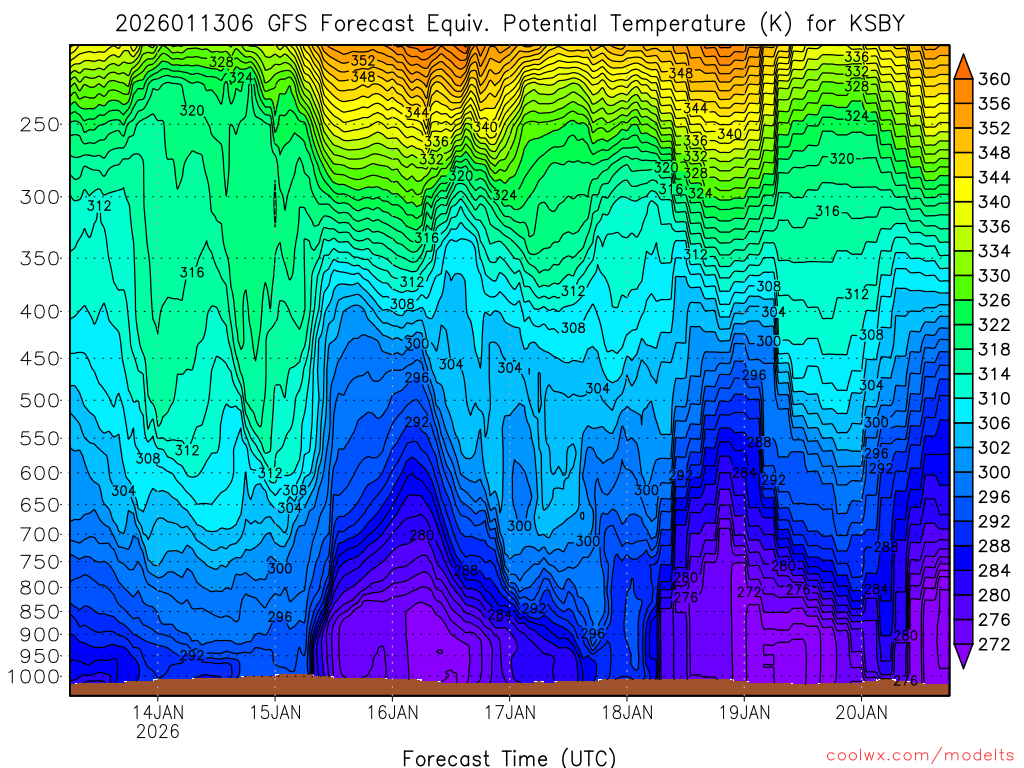Pick the 17JAN date label
Screen dimensions: 1024x768
[x=510, y=712]
